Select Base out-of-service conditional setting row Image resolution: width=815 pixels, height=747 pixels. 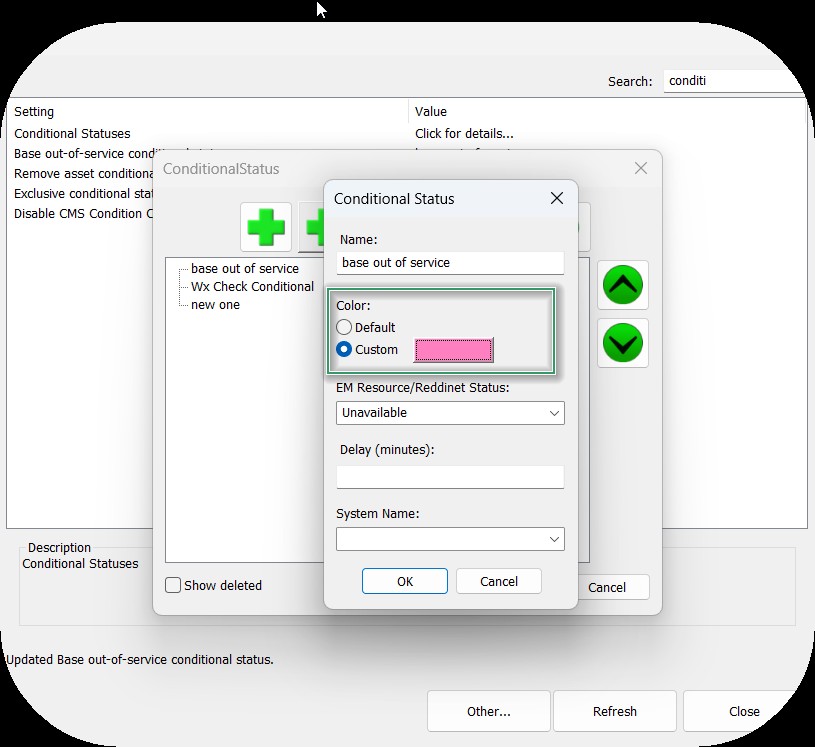(83, 154)
